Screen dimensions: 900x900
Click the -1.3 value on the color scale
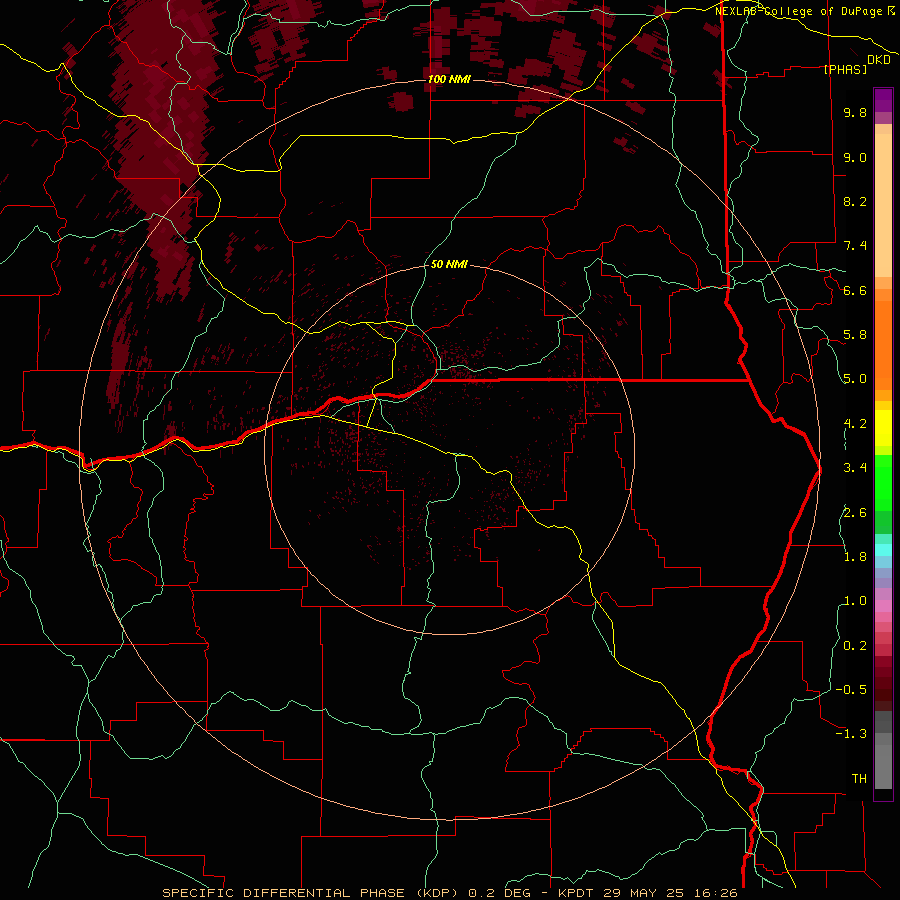[x=851, y=734]
